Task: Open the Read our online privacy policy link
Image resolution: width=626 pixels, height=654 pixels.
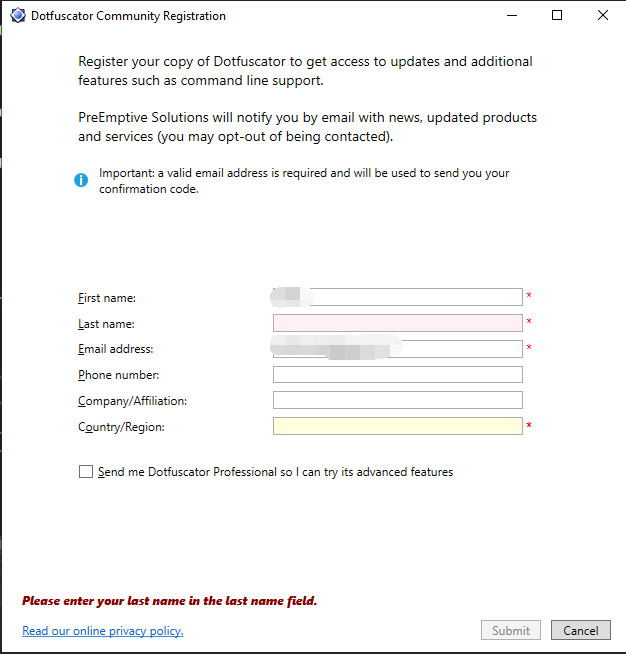Action: point(103,631)
